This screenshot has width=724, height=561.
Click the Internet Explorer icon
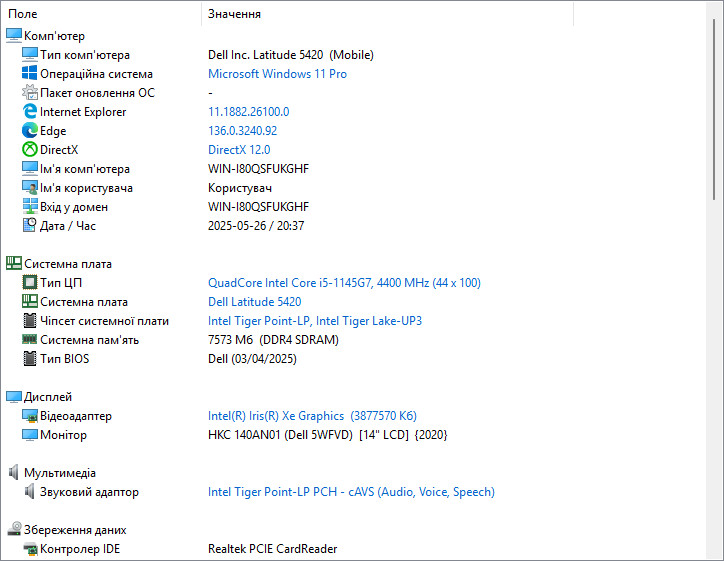(x=30, y=111)
